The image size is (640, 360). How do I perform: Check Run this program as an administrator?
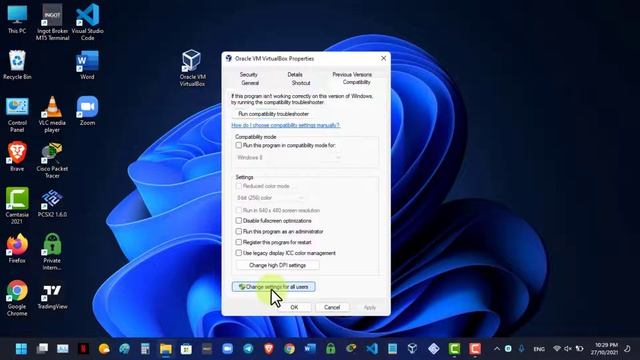point(239,231)
